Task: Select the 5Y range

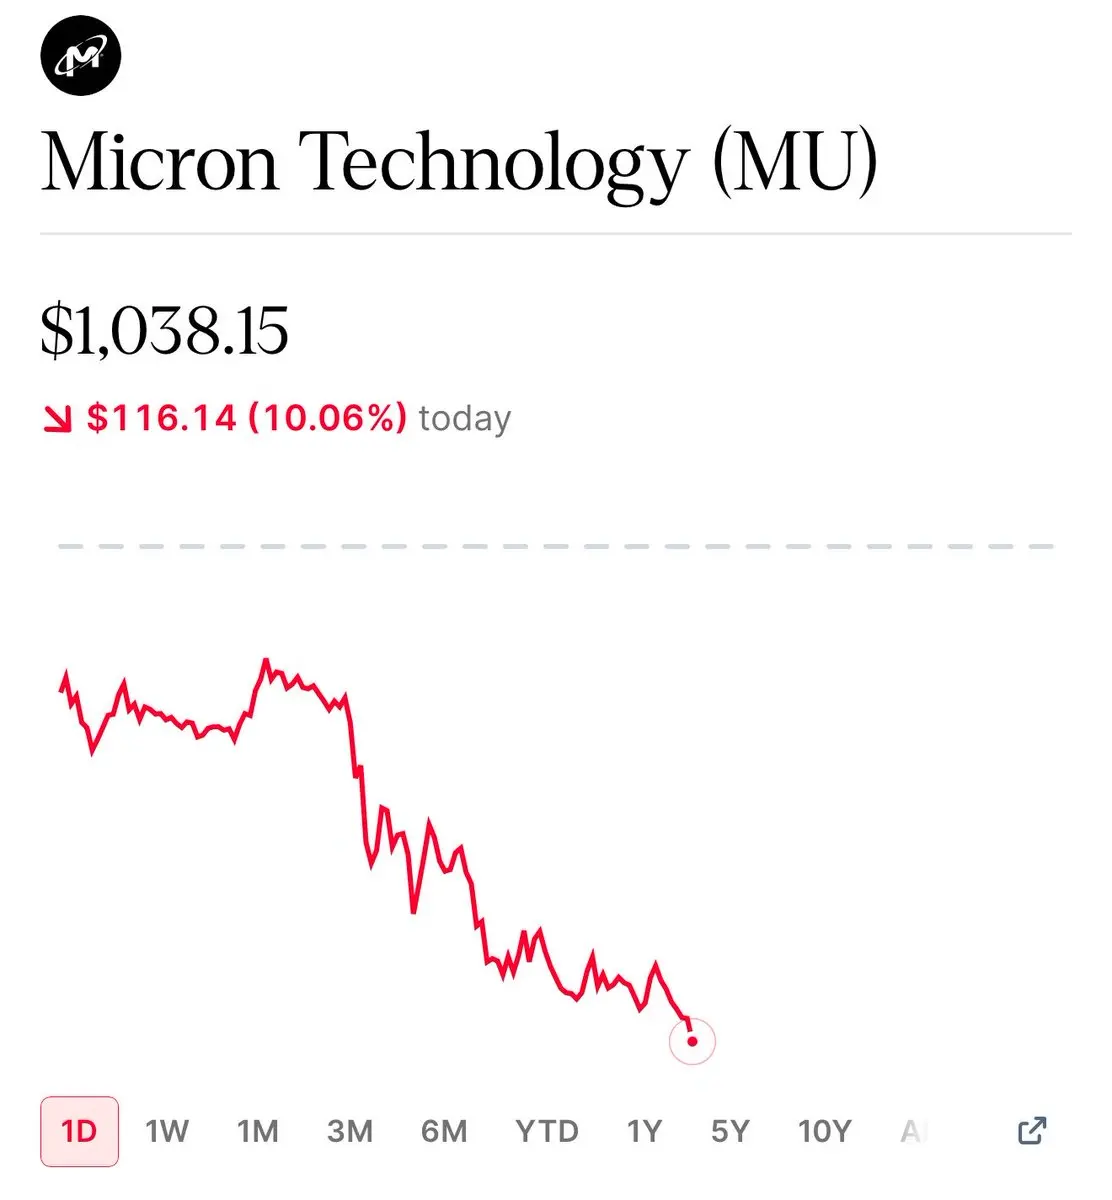Action: pyautogui.click(x=730, y=1131)
